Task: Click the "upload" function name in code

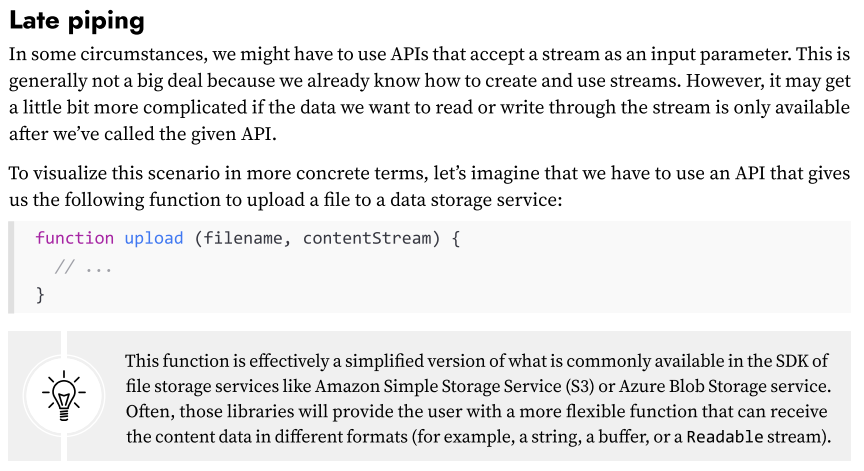Action: [154, 238]
